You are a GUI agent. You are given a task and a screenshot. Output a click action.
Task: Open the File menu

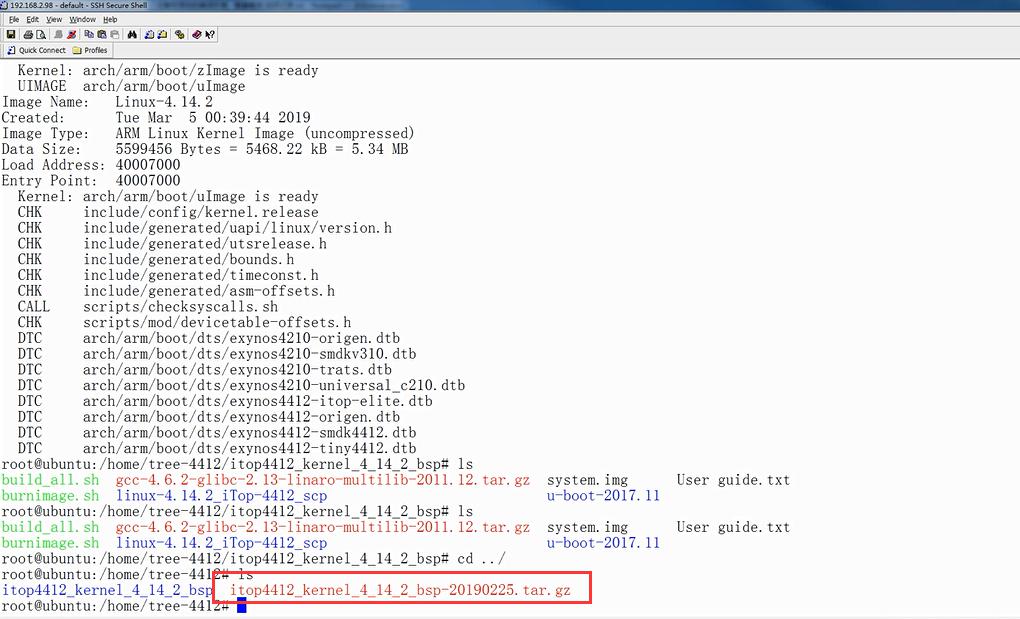tap(14, 20)
